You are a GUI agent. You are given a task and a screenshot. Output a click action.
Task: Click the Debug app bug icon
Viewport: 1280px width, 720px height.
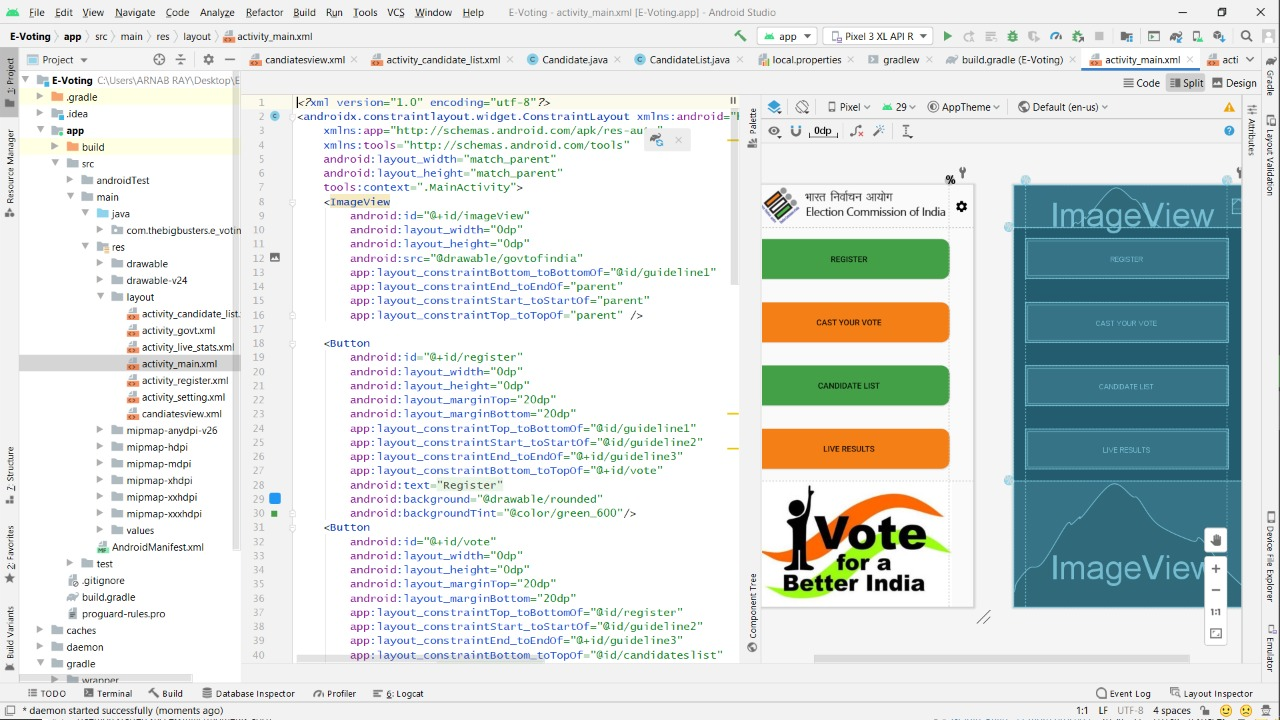pyautogui.click(x=1012, y=37)
